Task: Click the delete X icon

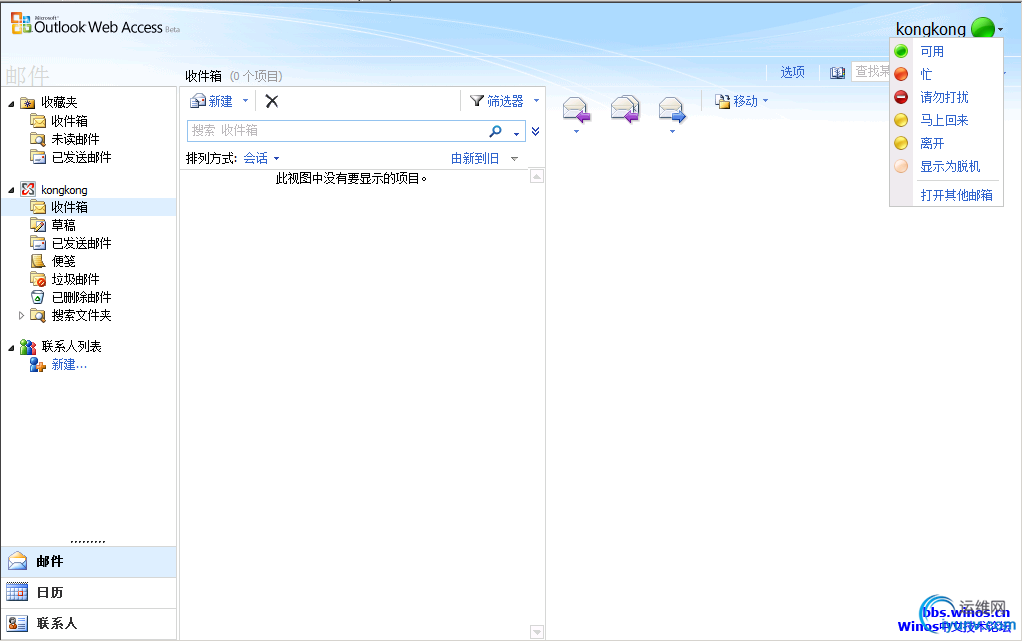Action: [x=272, y=101]
